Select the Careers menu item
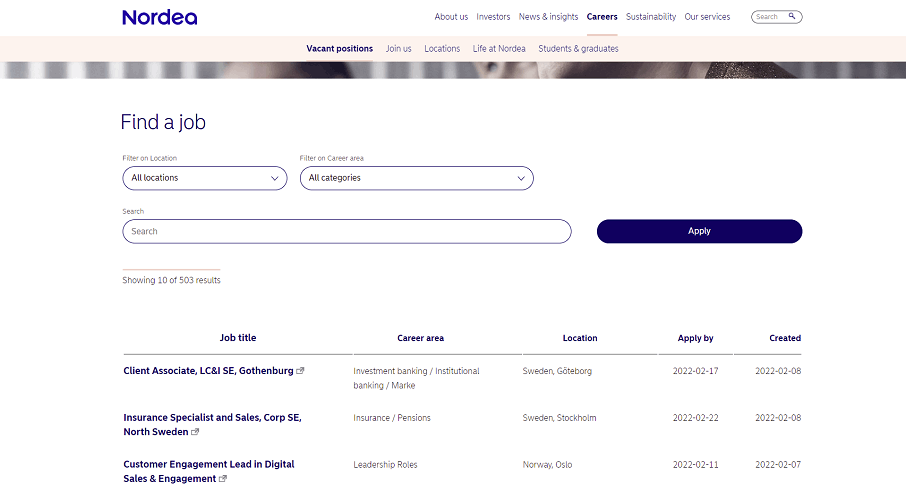This screenshot has width=906, height=500. tap(602, 17)
